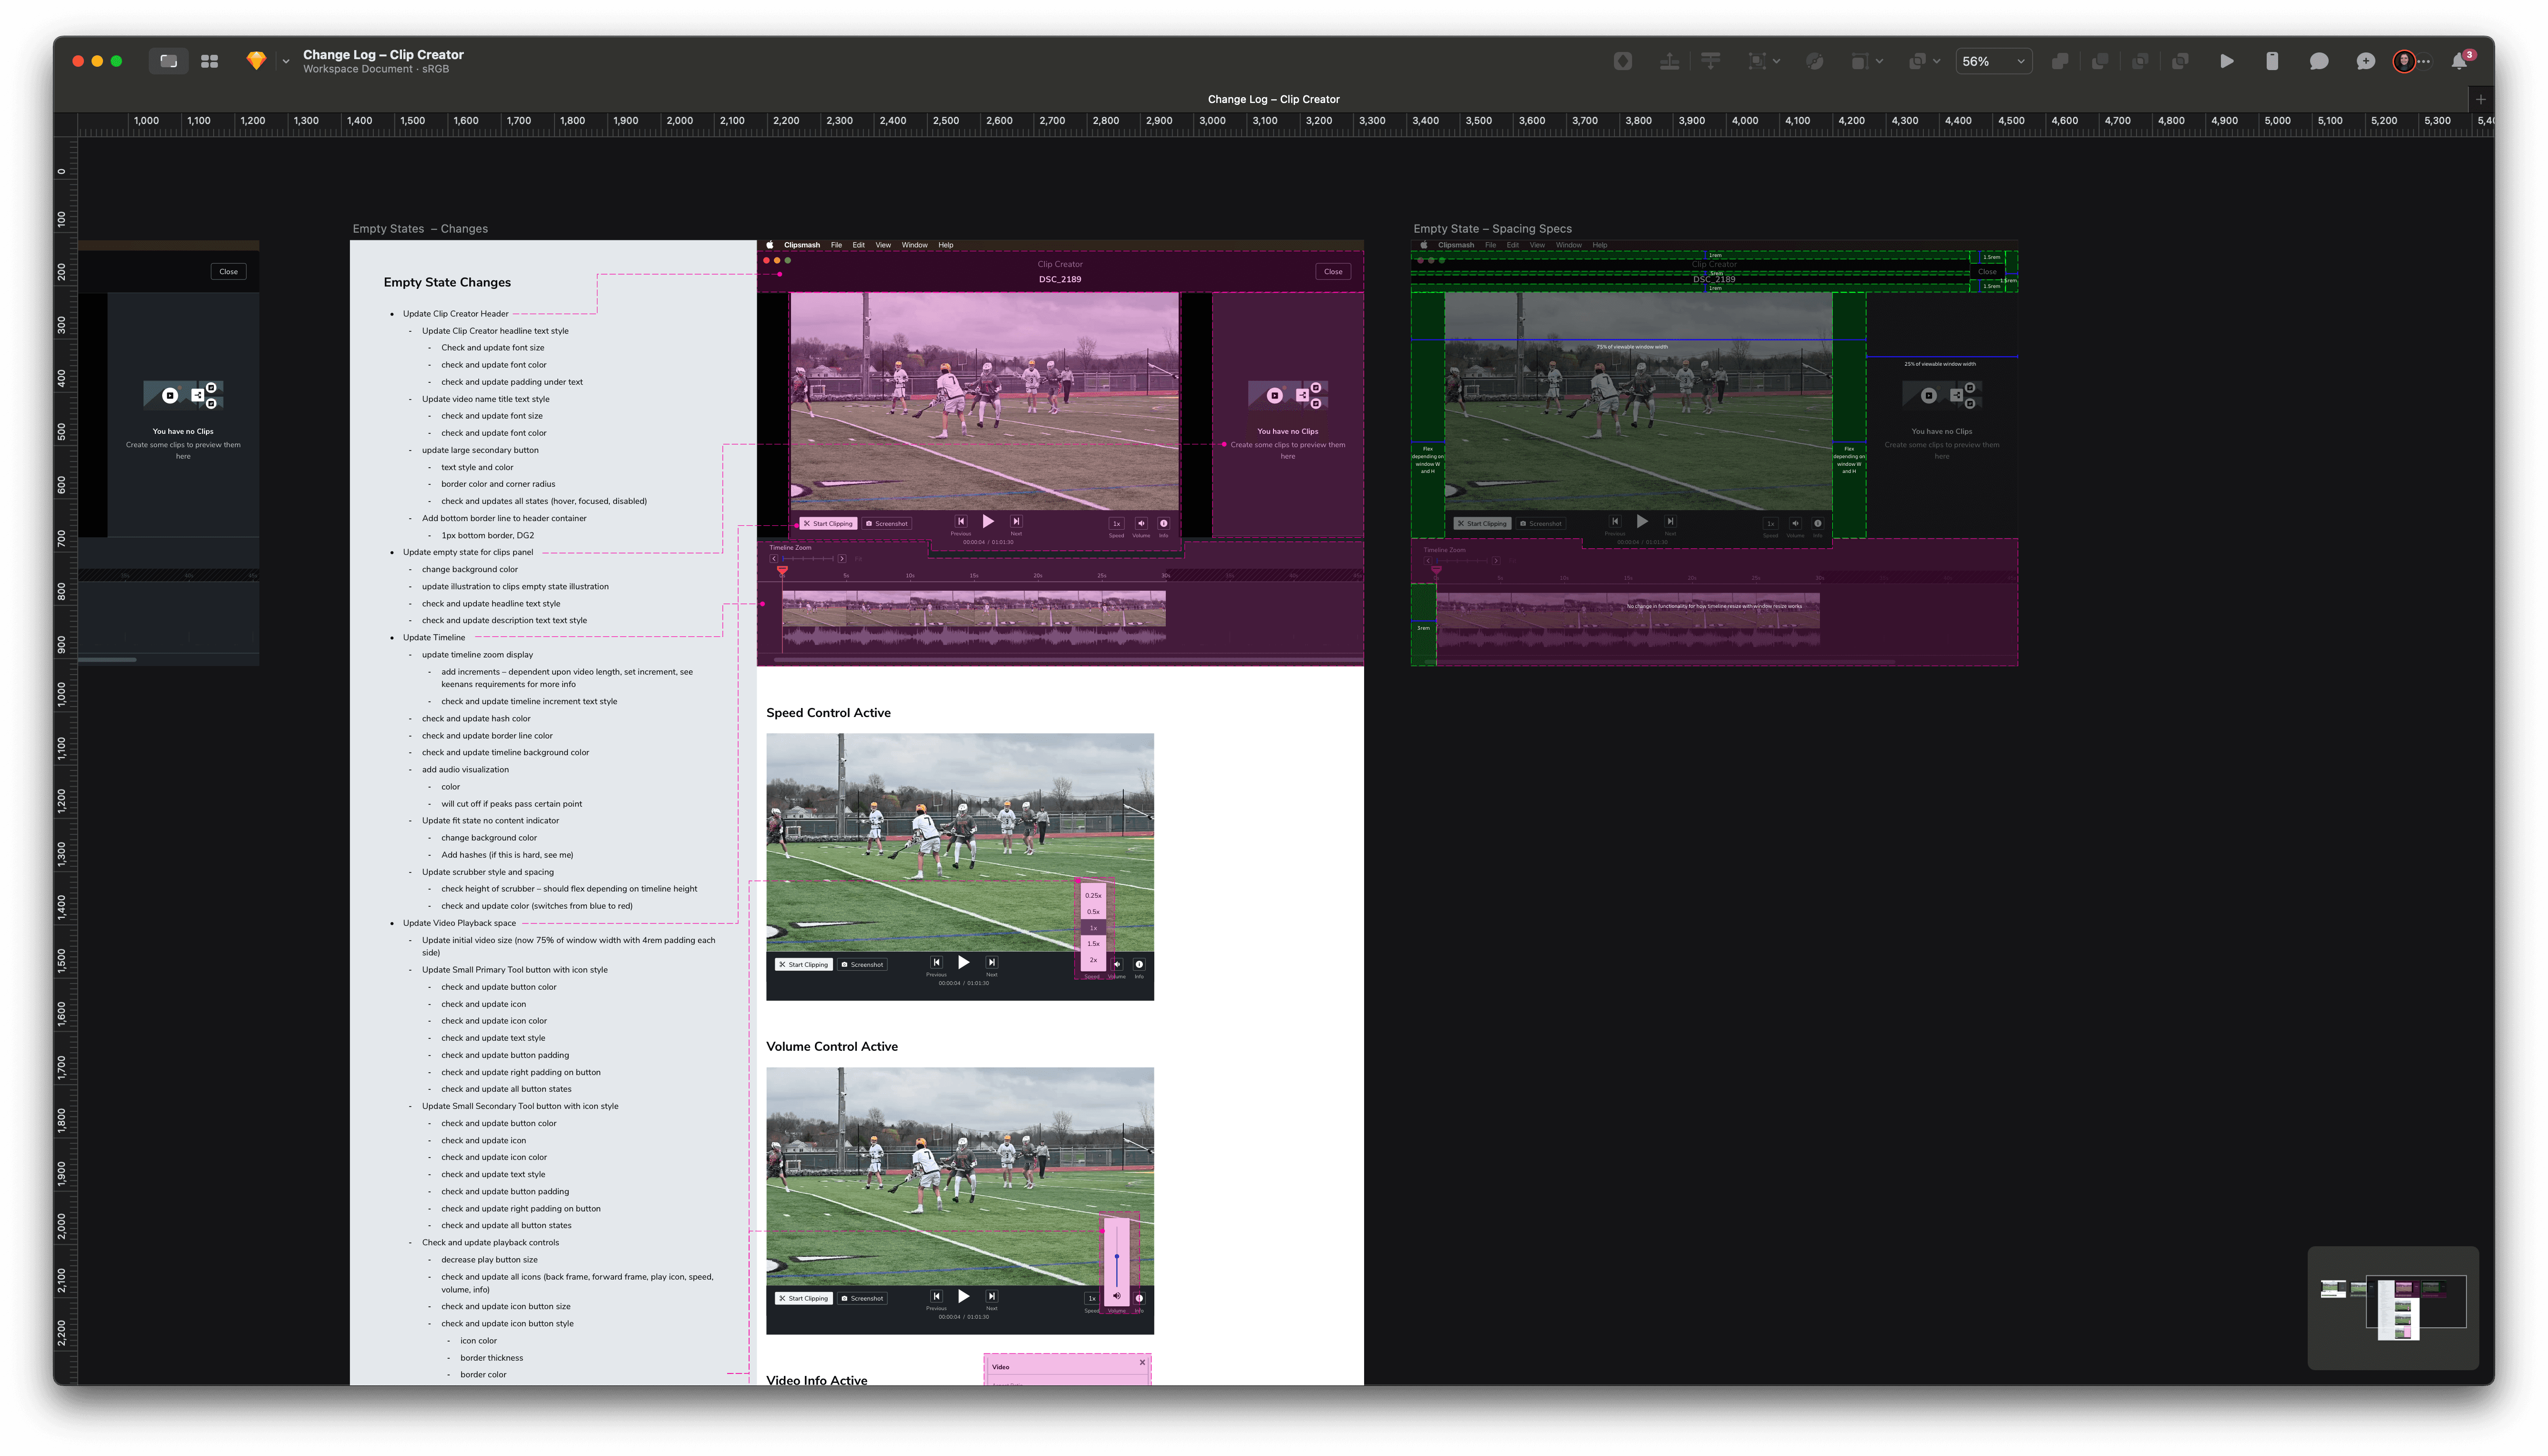Open notifications bell with 3 badge
Screen dimensions: 2548x1456
[x=2459, y=61]
